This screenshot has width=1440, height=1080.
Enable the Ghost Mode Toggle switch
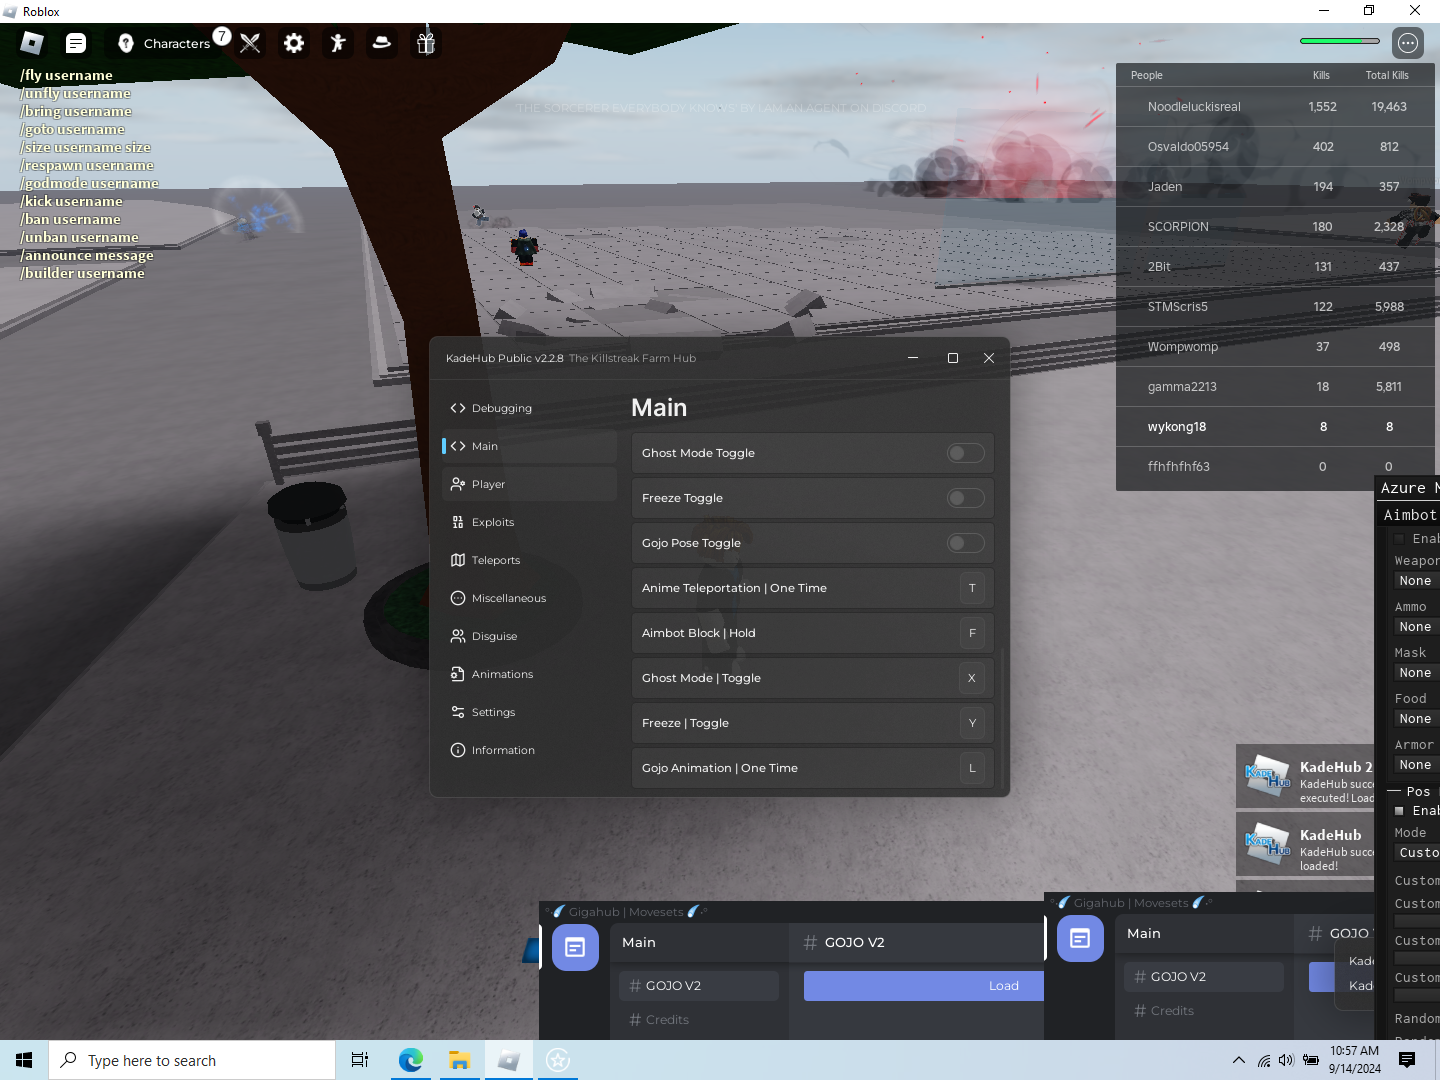(x=966, y=453)
